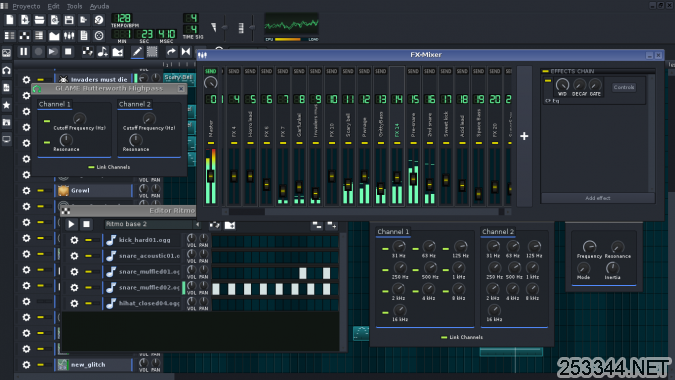The width and height of the screenshot is (675, 380).
Task: Mute the Growl track
Action: coord(40,190)
